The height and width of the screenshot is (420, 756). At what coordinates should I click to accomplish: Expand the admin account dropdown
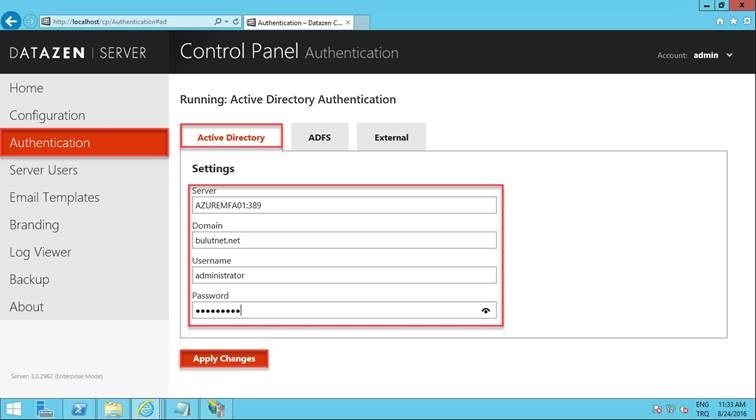click(x=729, y=55)
